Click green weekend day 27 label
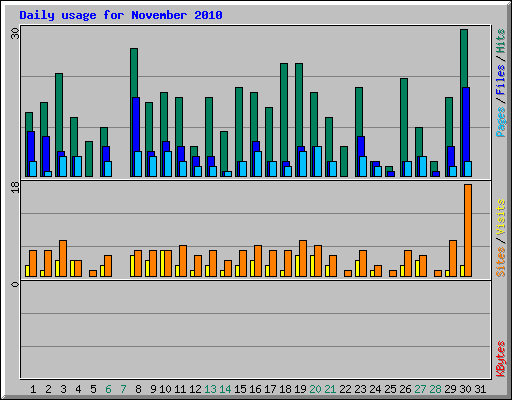The image size is (512, 400). pyautogui.click(x=420, y=389)
